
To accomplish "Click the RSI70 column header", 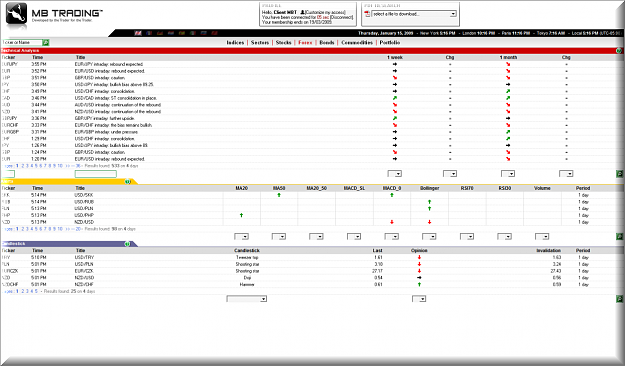I will tap(467, 188).
